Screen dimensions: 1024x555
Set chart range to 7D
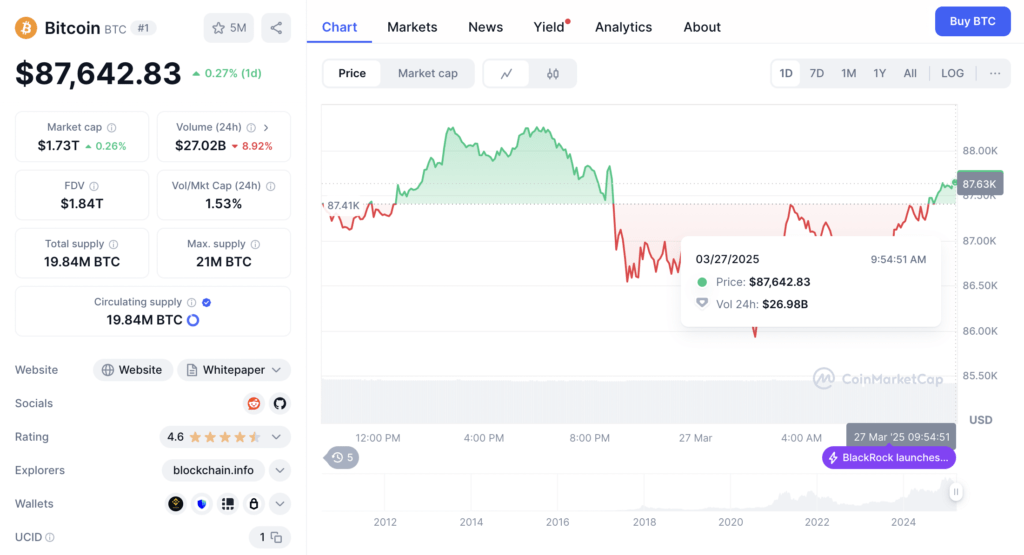pos(816,73)
